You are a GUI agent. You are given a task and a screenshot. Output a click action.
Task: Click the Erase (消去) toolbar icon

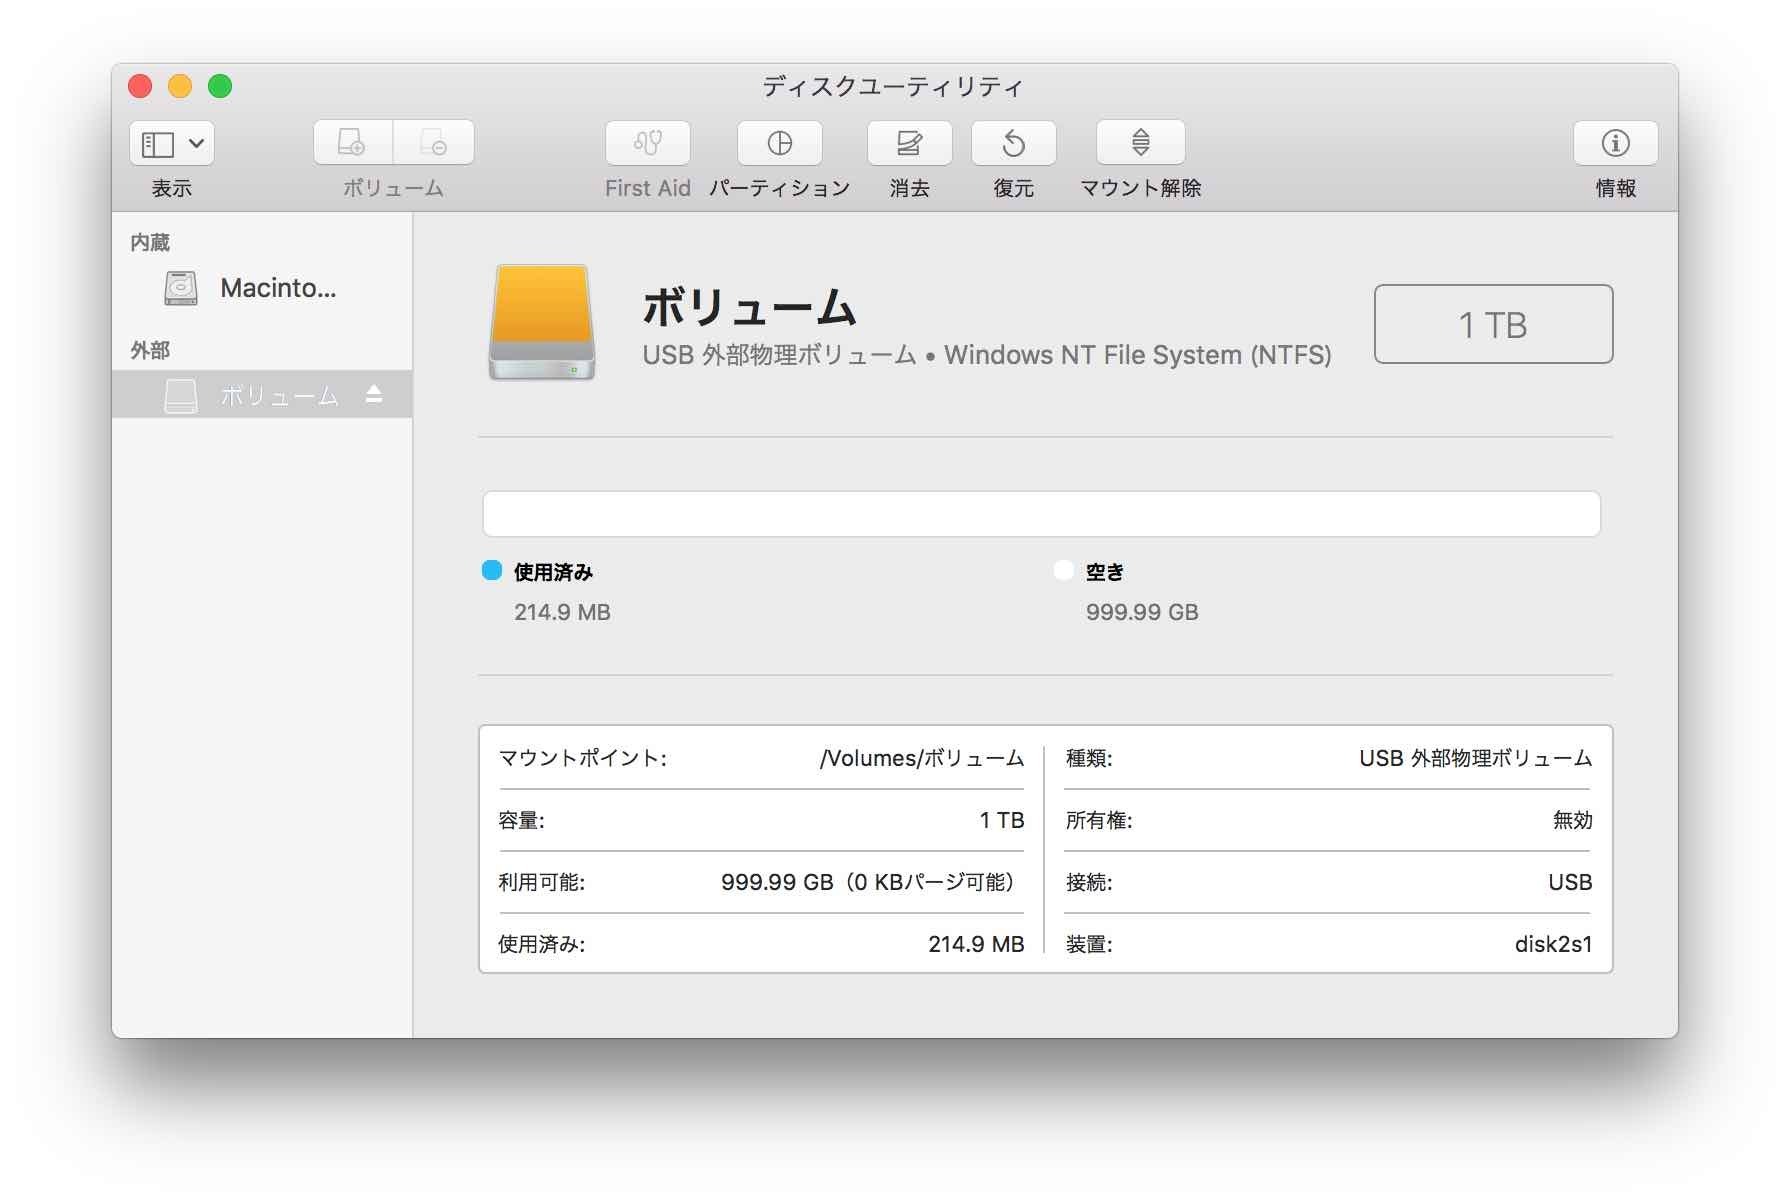point(910,143)
